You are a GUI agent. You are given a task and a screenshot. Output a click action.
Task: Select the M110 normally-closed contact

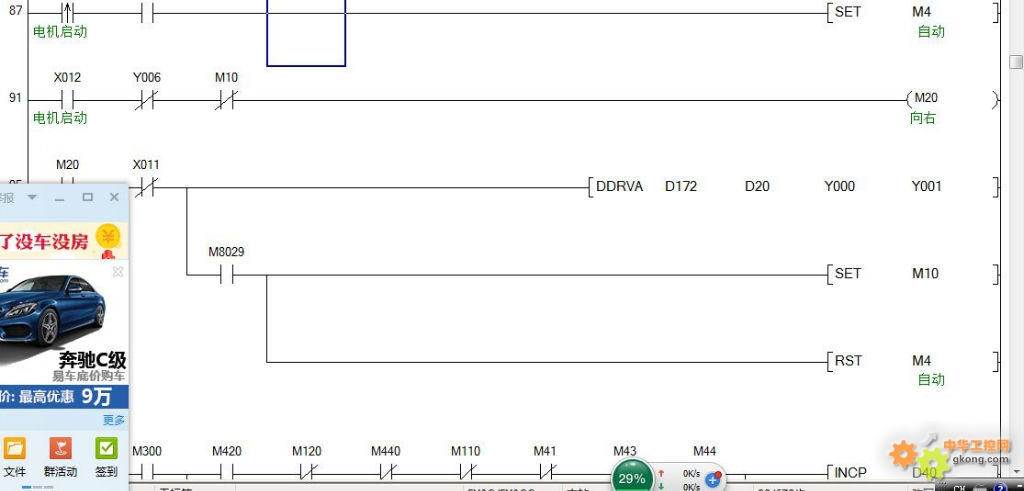click(466, 471)
